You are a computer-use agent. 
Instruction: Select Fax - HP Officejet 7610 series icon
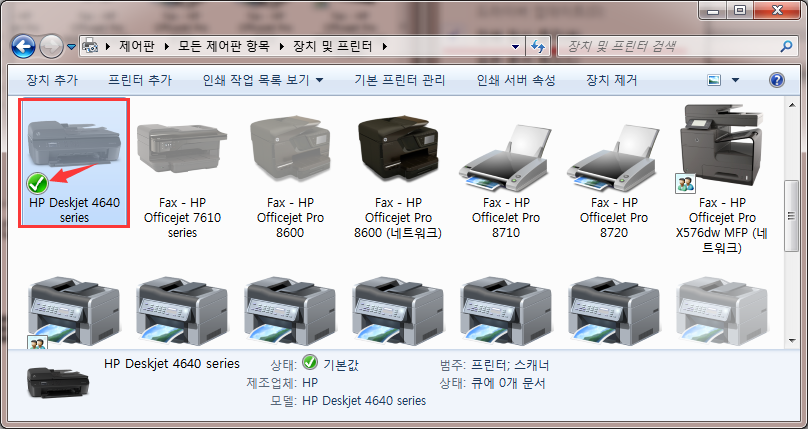[182, 148]
